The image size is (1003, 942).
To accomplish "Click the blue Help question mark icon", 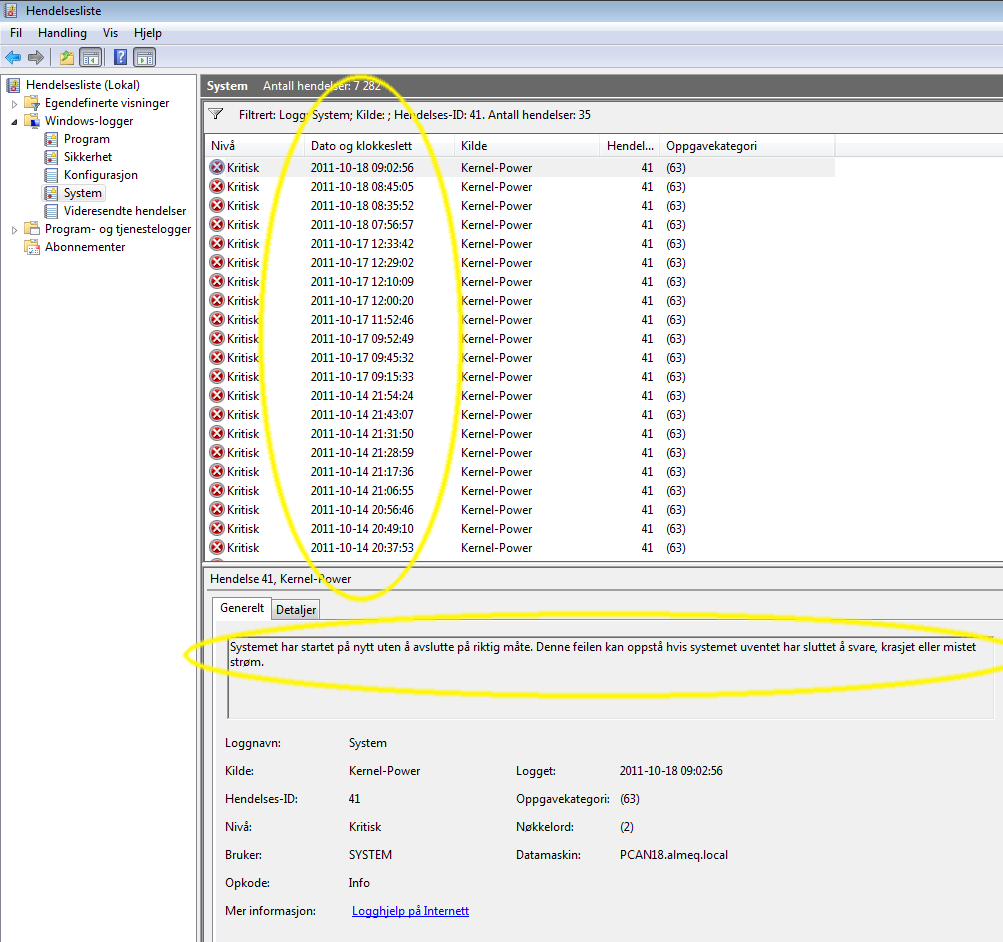I will (120, 57).
